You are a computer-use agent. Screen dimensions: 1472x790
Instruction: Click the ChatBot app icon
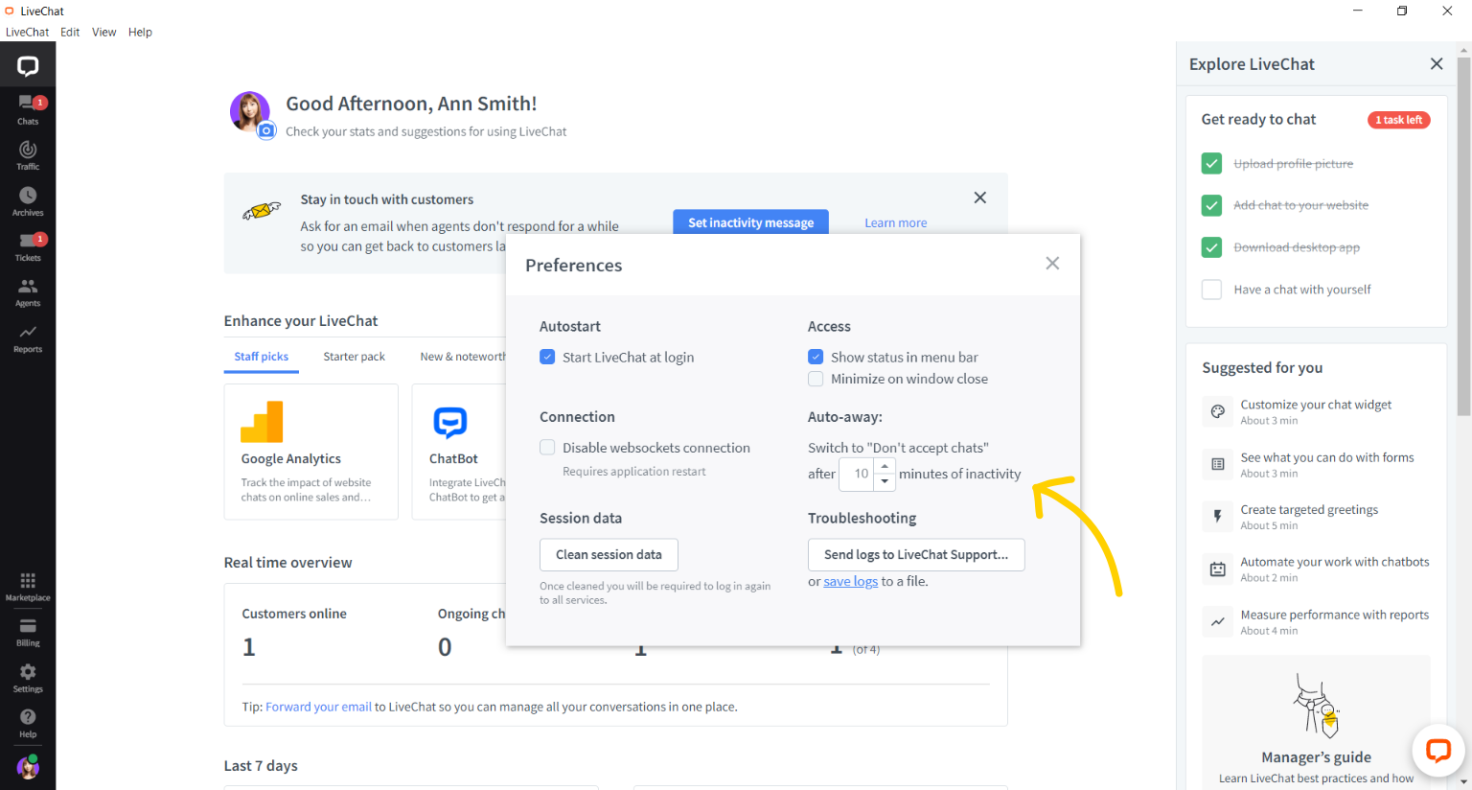point(450,422)
